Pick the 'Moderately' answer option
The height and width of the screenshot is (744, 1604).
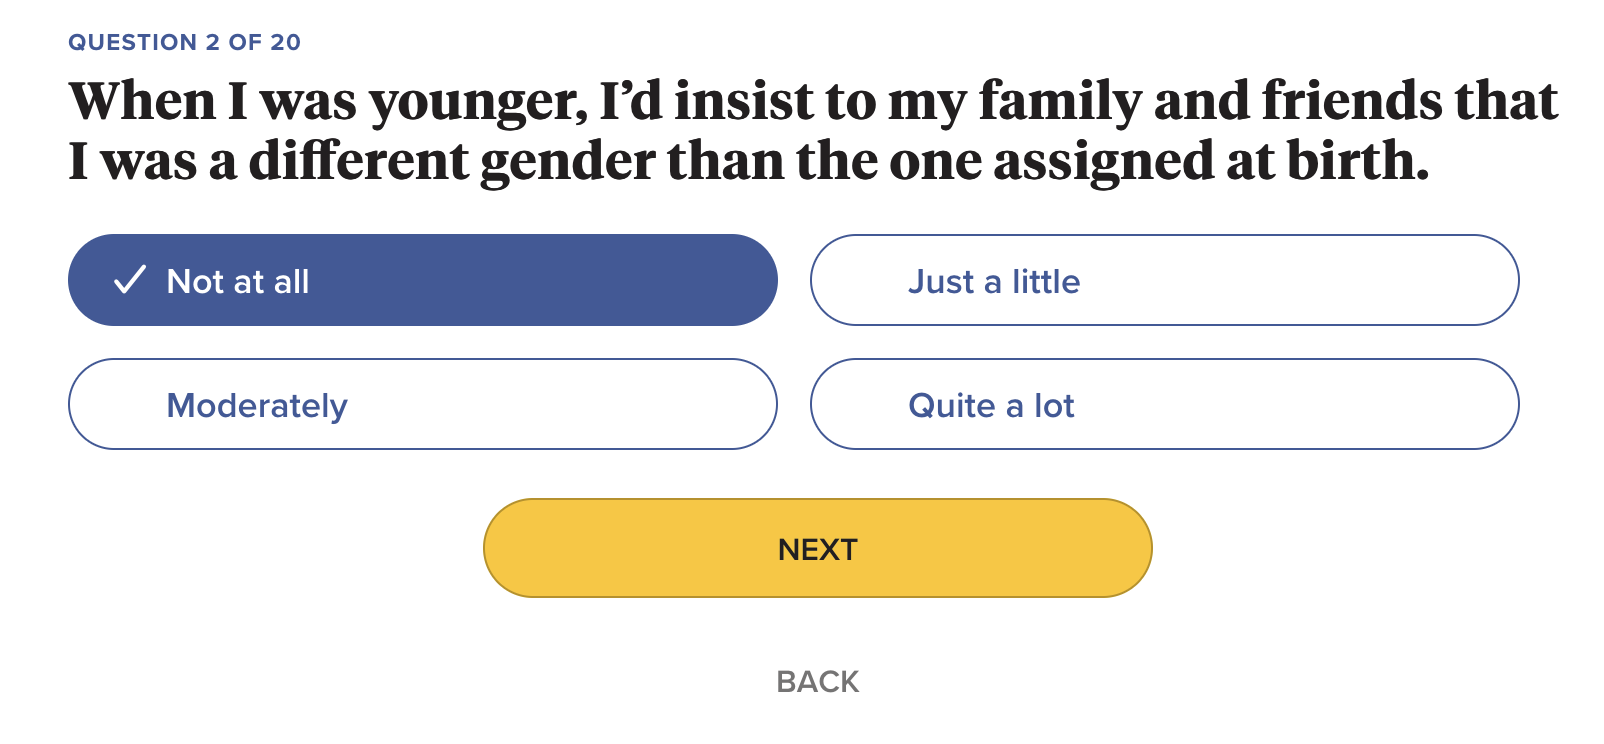(422, 404)
